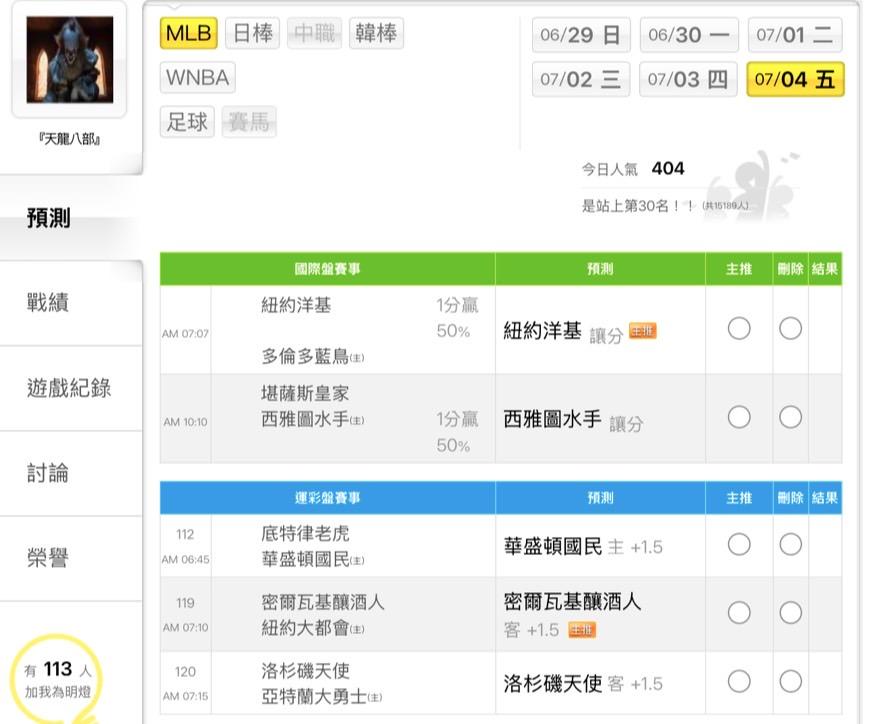Toggle 主推 radio for 西雅圖水手 prediction
Image resolution: width=869 pixels, height=724 pixels.
739,417
